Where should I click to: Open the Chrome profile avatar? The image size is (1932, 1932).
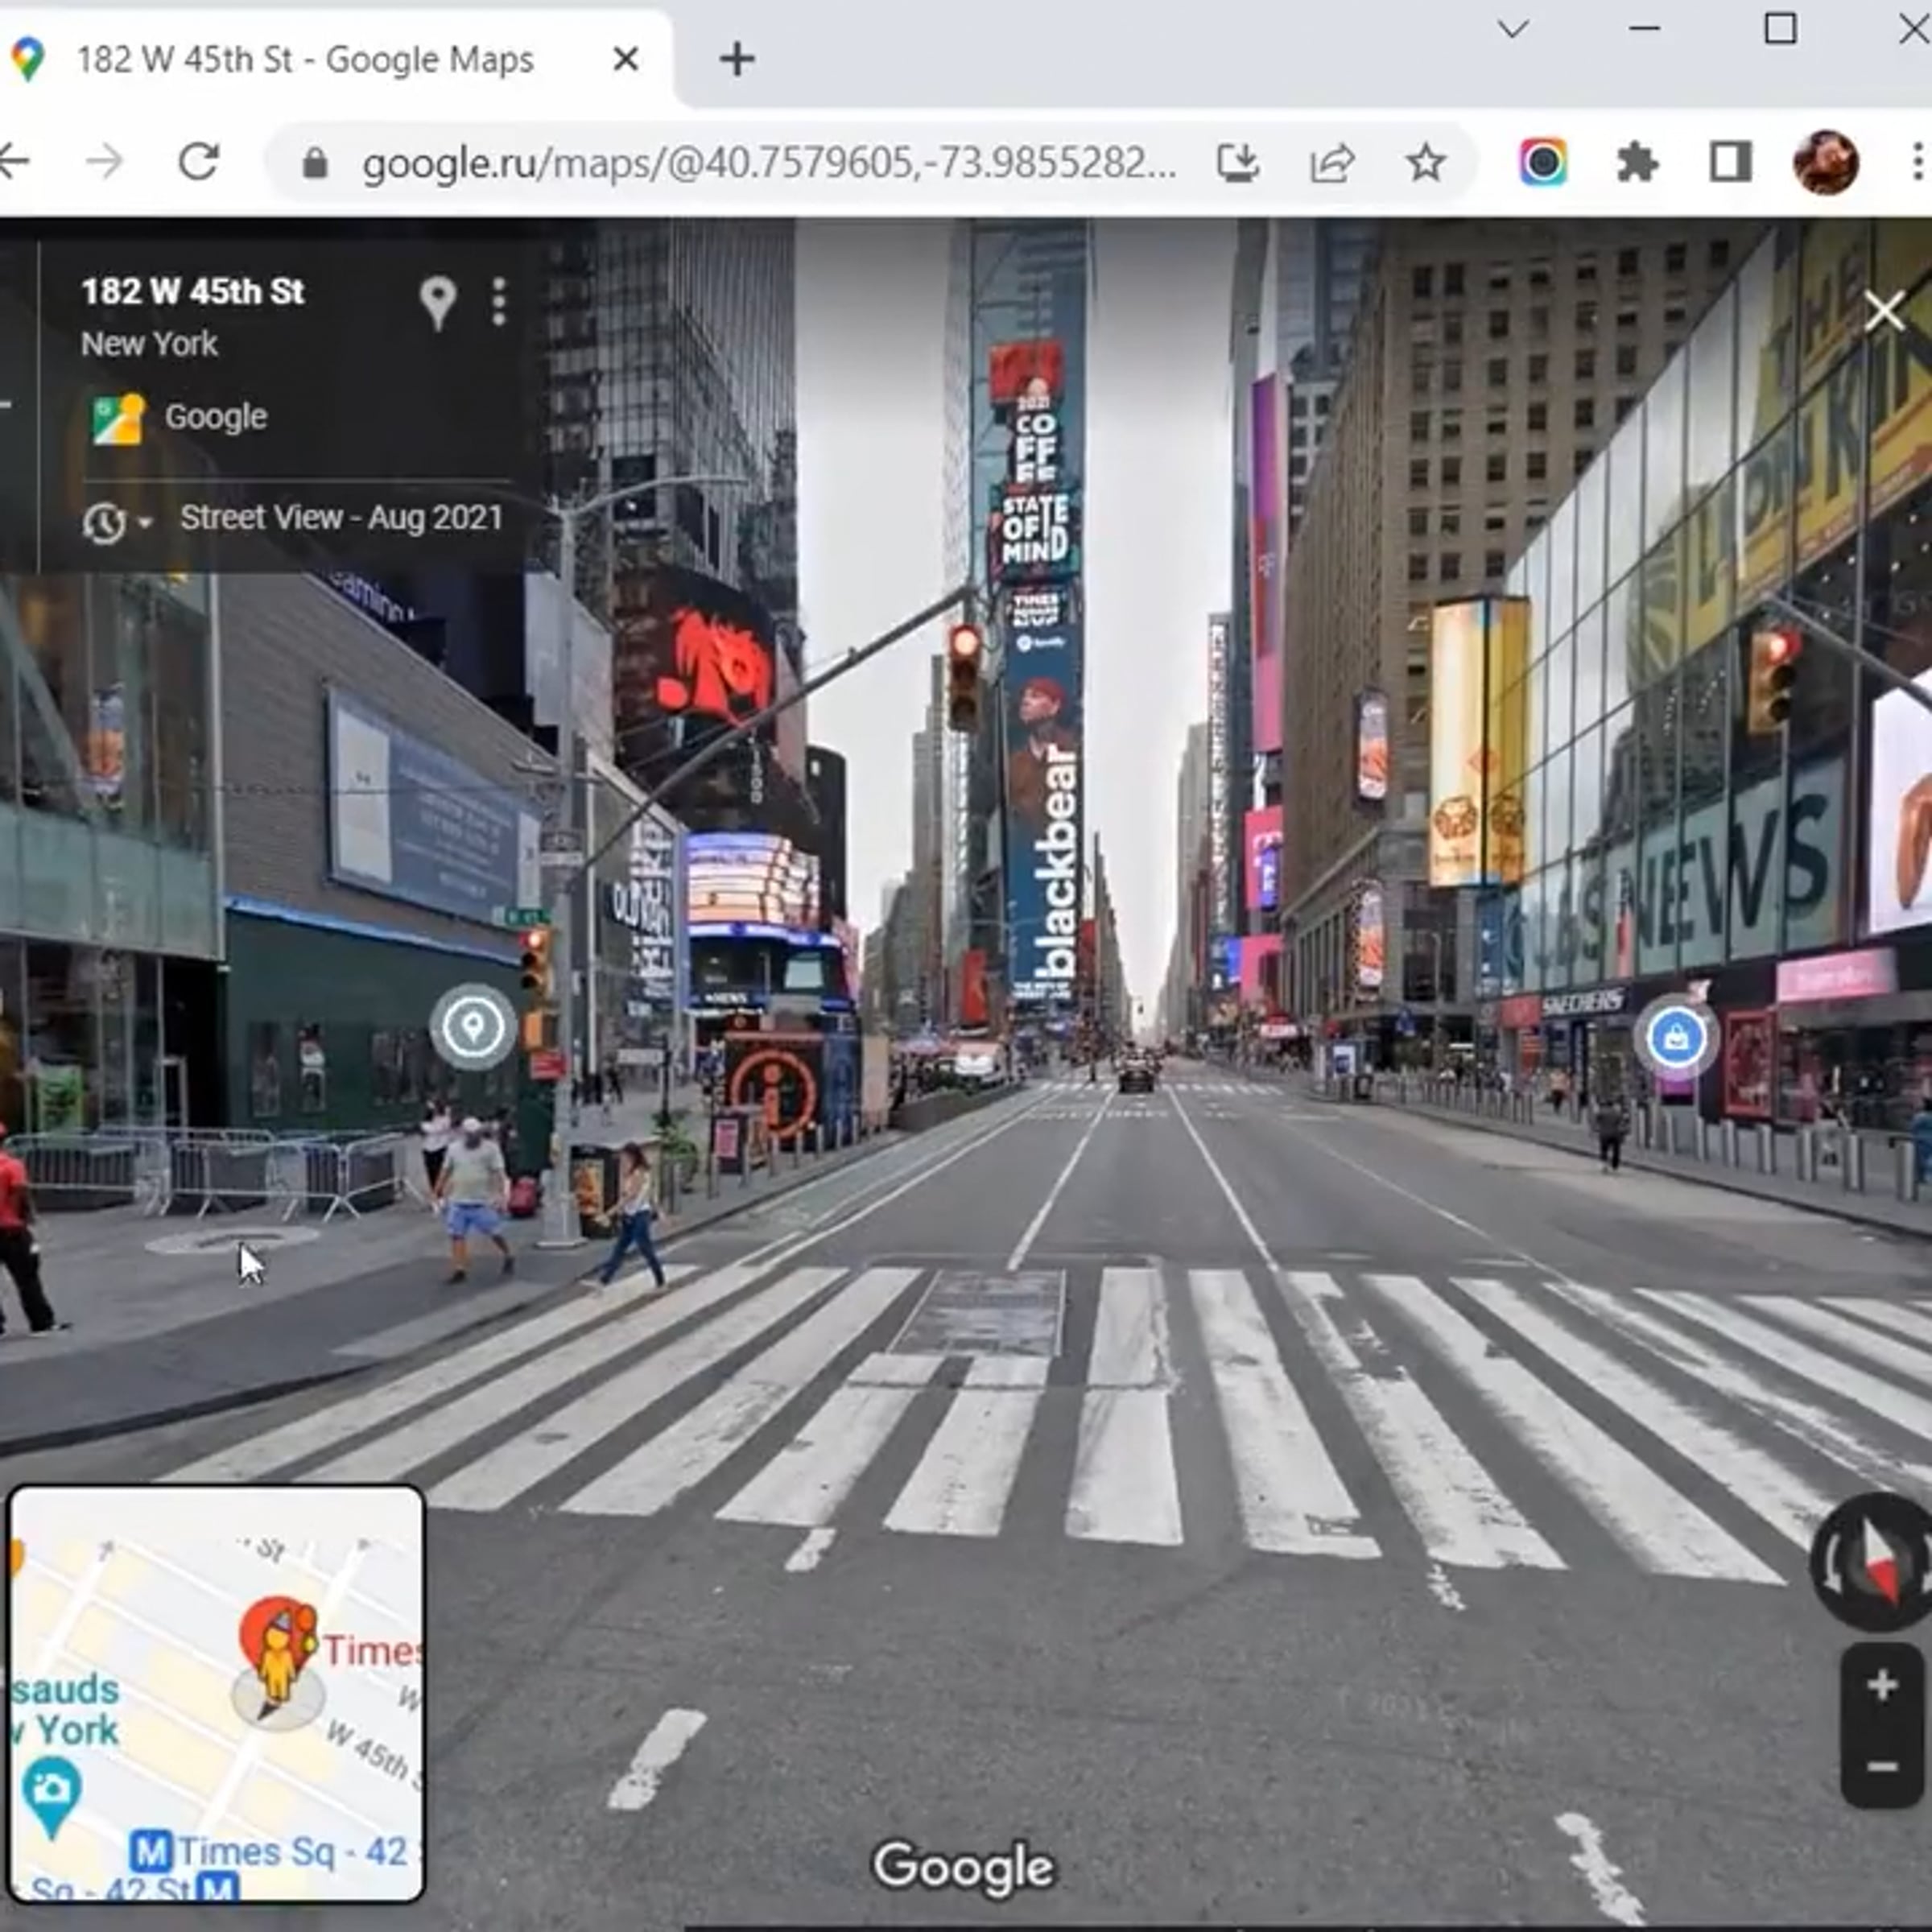(1826, 162)
